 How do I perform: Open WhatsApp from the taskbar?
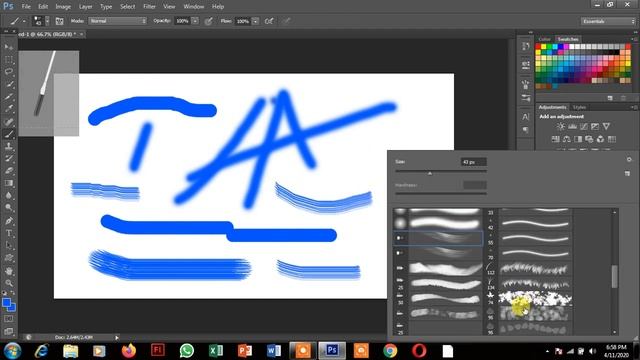click(187, 351)
